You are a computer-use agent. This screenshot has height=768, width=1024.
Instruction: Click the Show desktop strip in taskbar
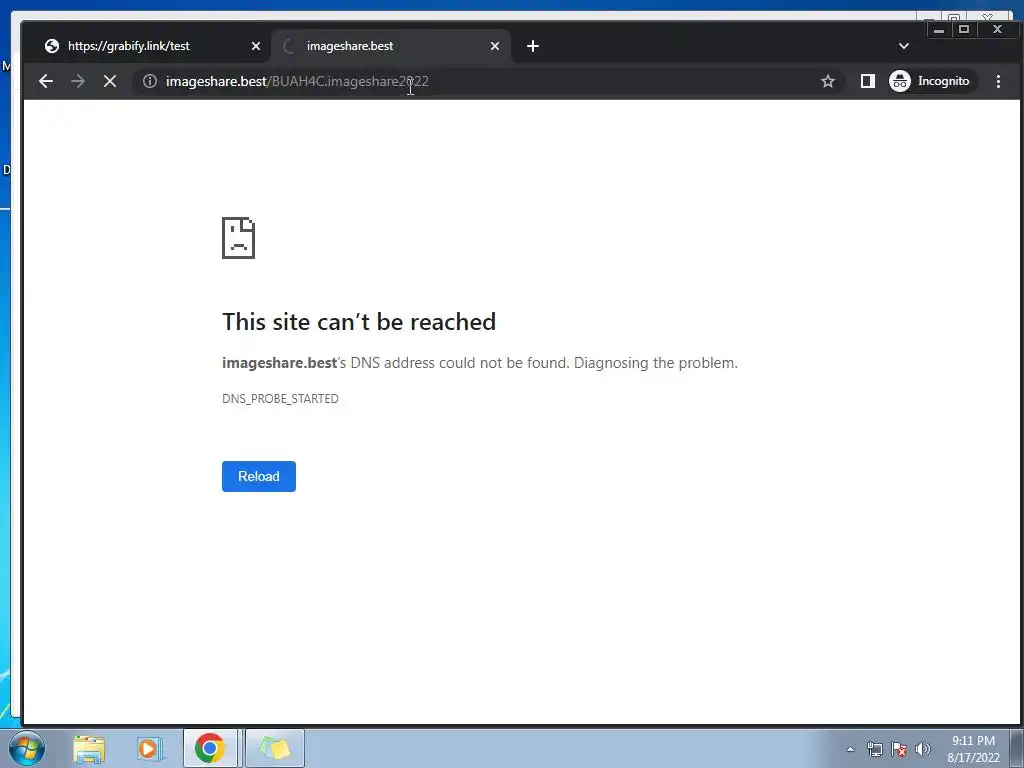[x=1017, y=748]
